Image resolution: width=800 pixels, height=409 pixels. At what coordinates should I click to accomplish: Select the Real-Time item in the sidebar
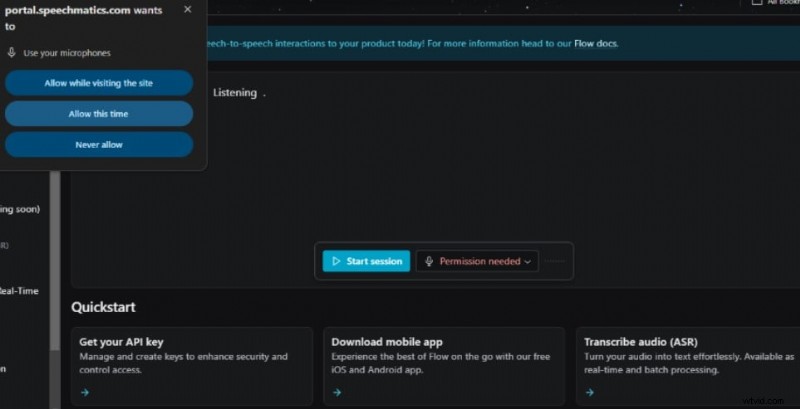pos(20,291)
